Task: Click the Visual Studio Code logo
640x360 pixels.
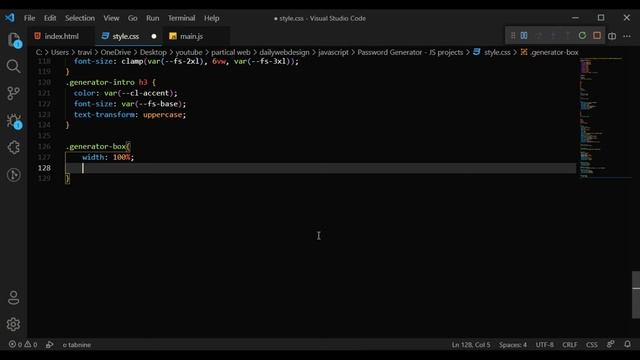Action: (x=10, y=18)
